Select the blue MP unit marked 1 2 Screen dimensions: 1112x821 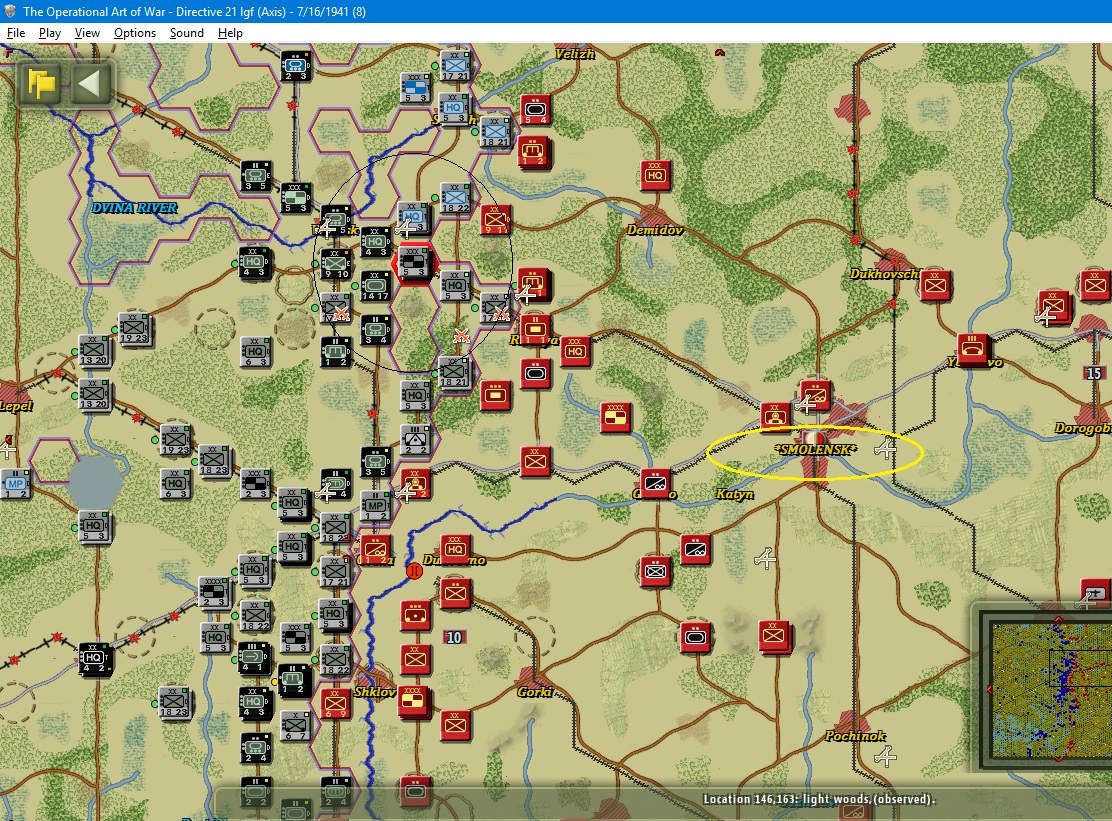click(14, 484)
